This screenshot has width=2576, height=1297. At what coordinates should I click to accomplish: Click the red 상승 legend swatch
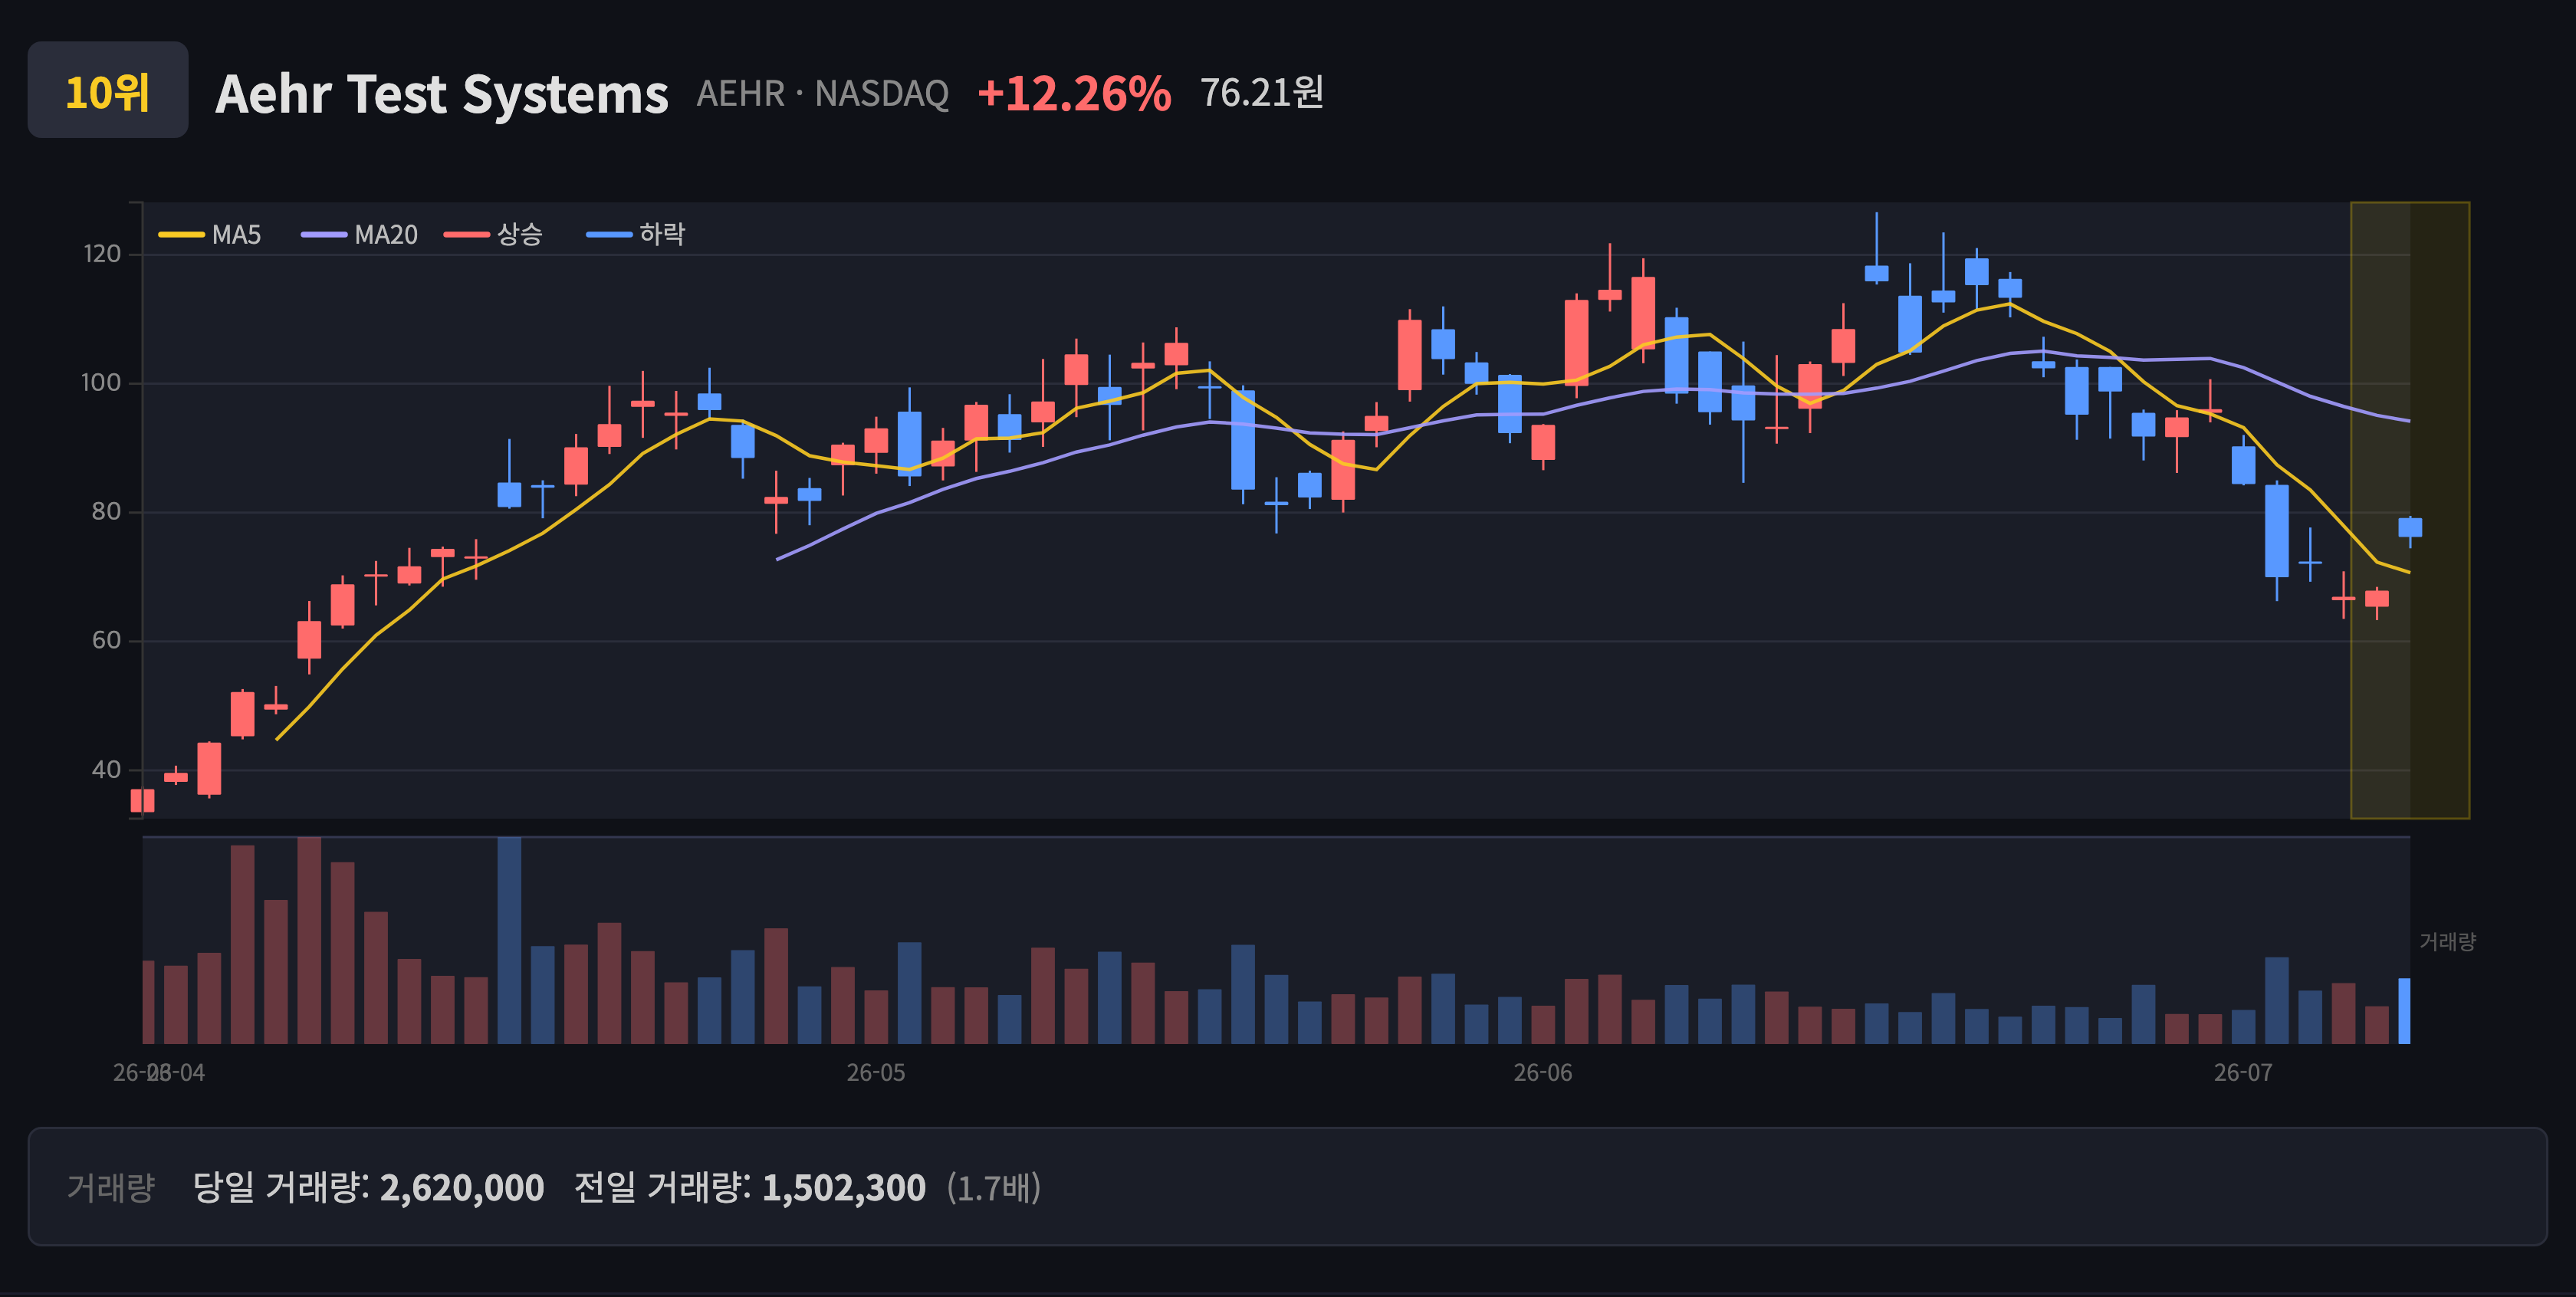467,235
